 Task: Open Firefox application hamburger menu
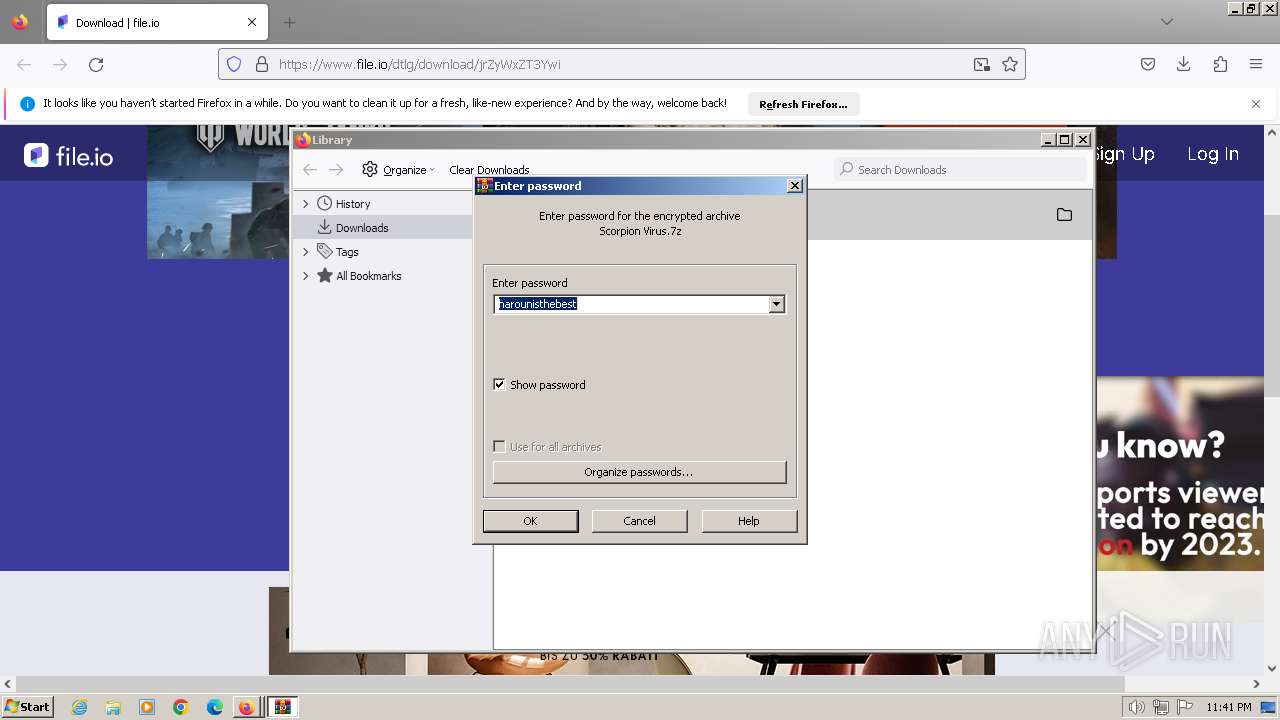tap(1256, 64)
